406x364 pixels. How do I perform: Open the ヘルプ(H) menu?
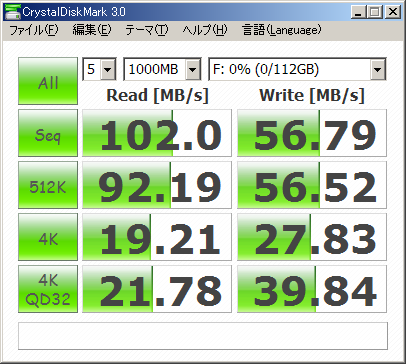(205, 30)
